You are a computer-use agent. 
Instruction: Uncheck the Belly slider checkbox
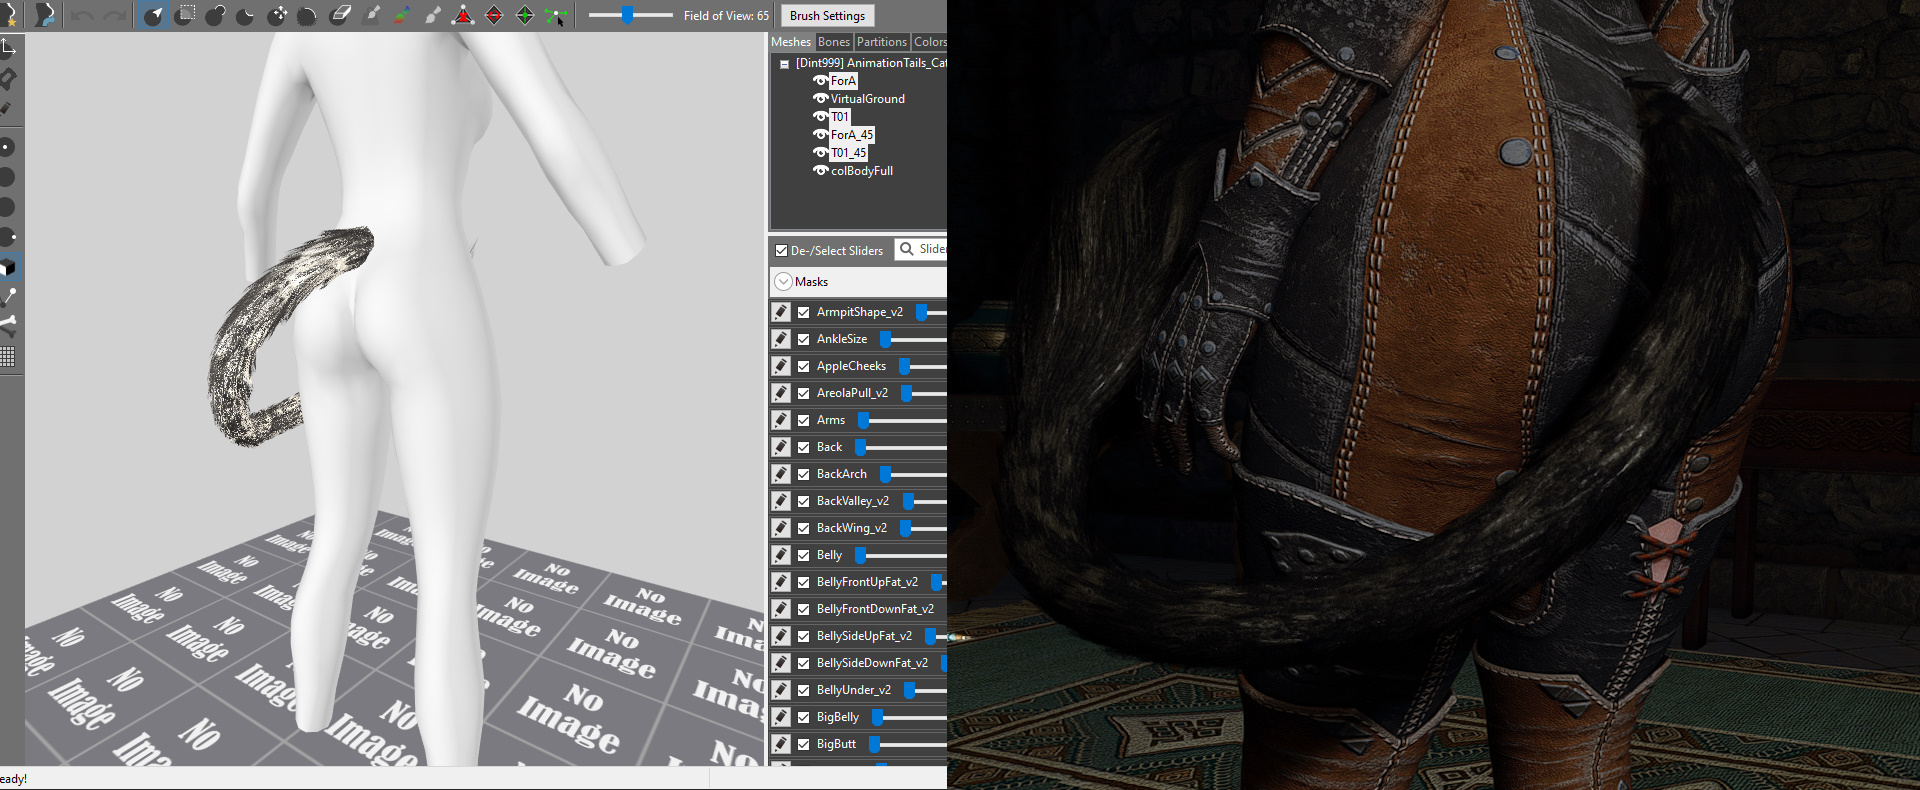pos(803,555)
